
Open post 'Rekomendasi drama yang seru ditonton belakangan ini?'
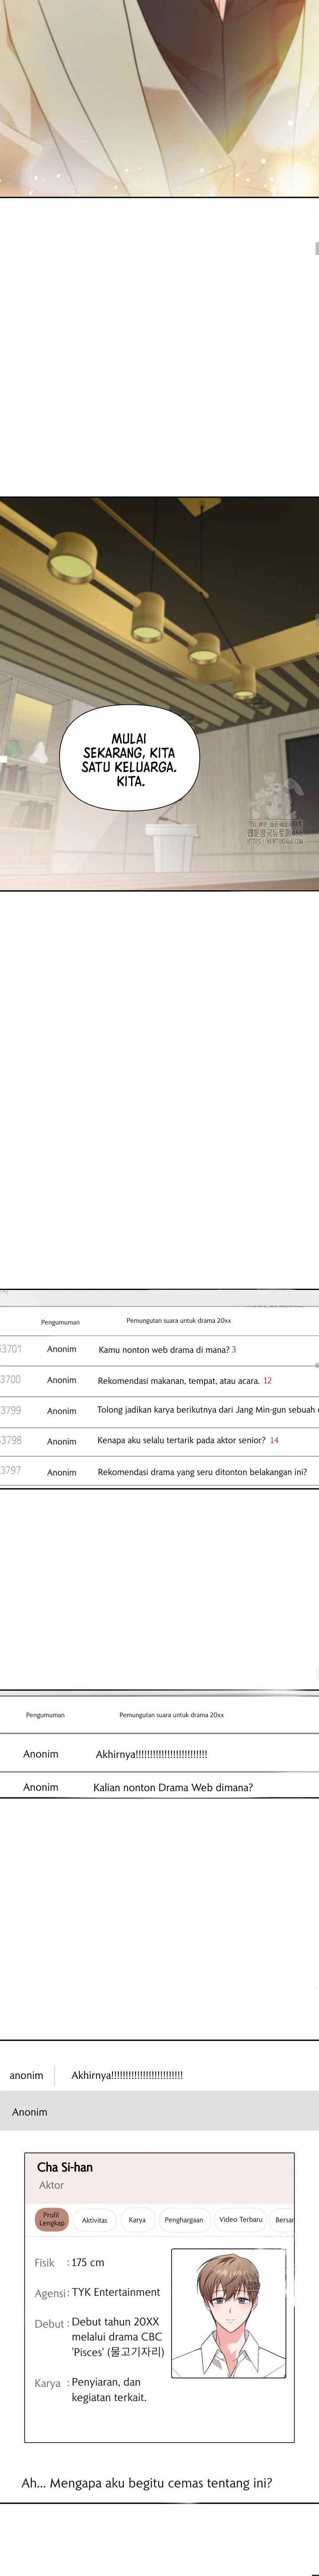[x=202, y=1471]
